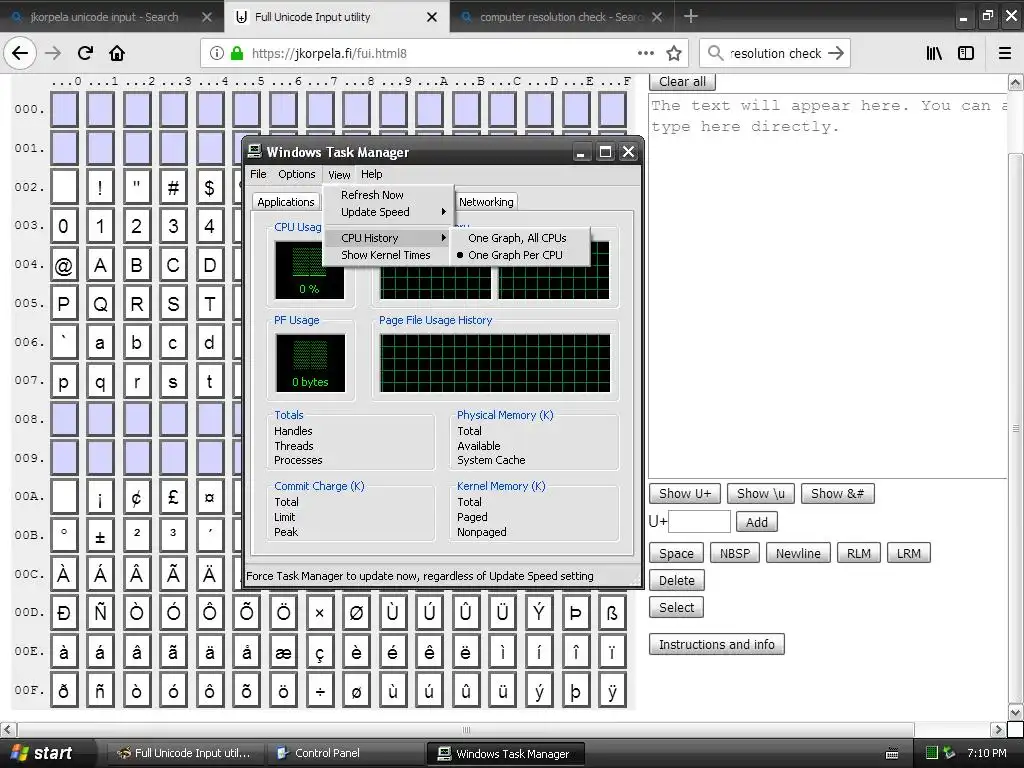Click the Newline button
This screenshot has height=768, width=1024.
[x=798, y=553]
